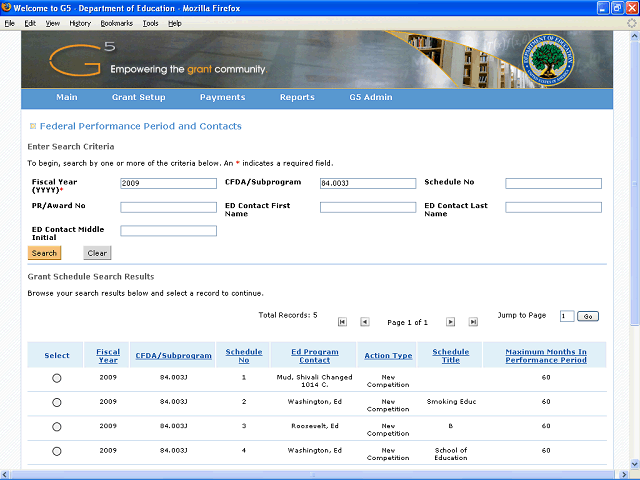Open the Reports navigation menu
The image size is (640, 480).
tap(297, 98)
